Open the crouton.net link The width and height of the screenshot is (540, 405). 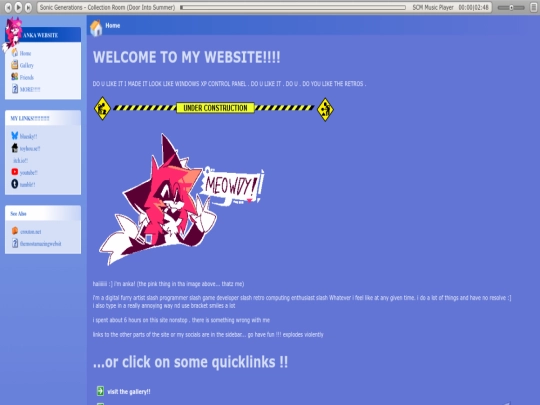tap(30, 232)
